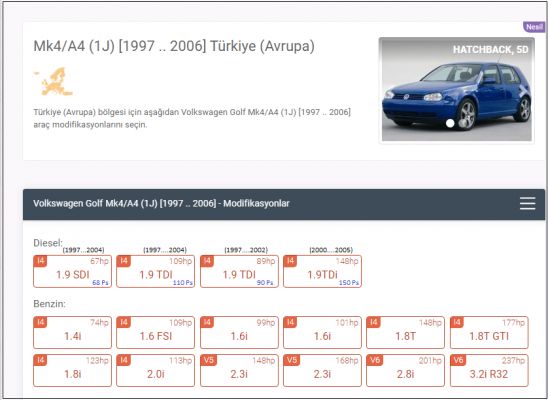Image resolution: width=548 pixels, height=400 pixels.
Task: Open the 1.4i 74hp petrol modification
Action: [x=72, y=333]
